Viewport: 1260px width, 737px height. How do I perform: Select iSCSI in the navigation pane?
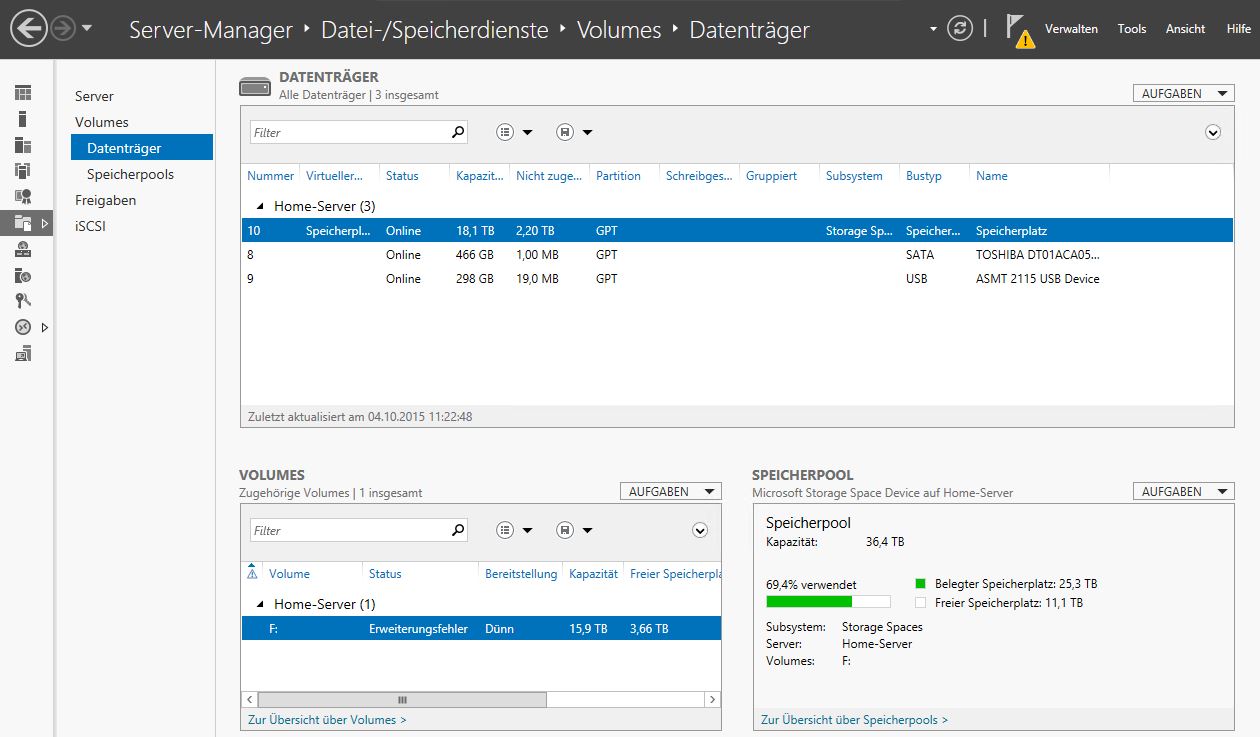coord(90,226)
